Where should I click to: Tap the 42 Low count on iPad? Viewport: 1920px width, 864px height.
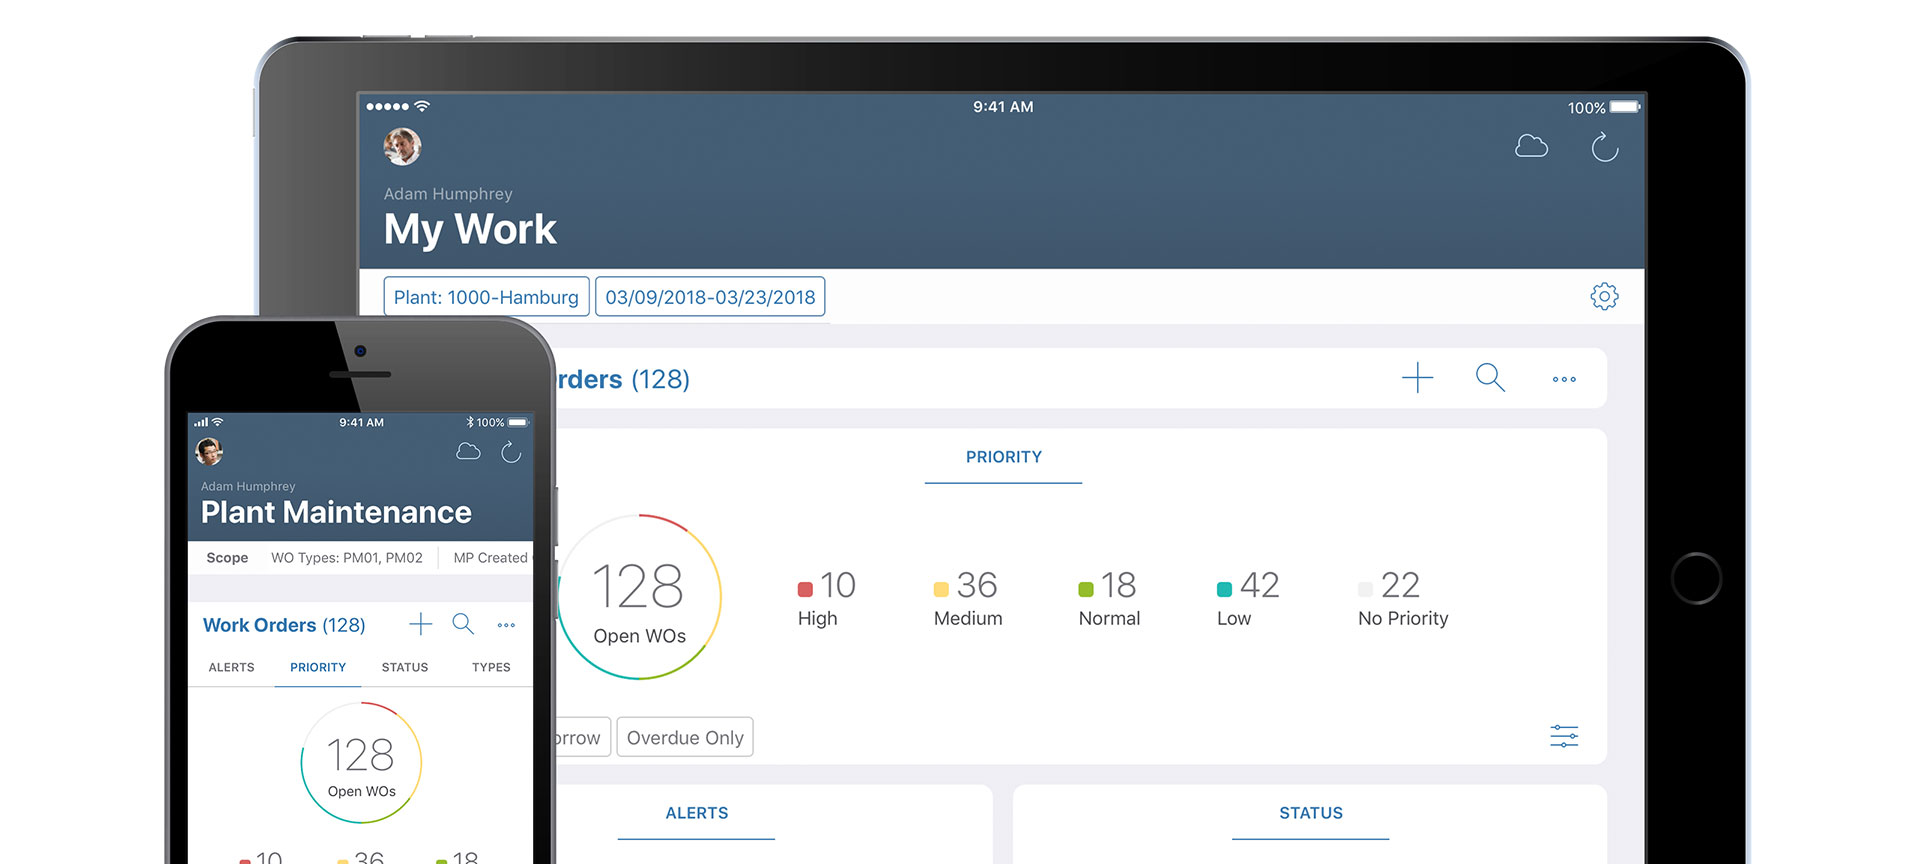click(1260, 585)
